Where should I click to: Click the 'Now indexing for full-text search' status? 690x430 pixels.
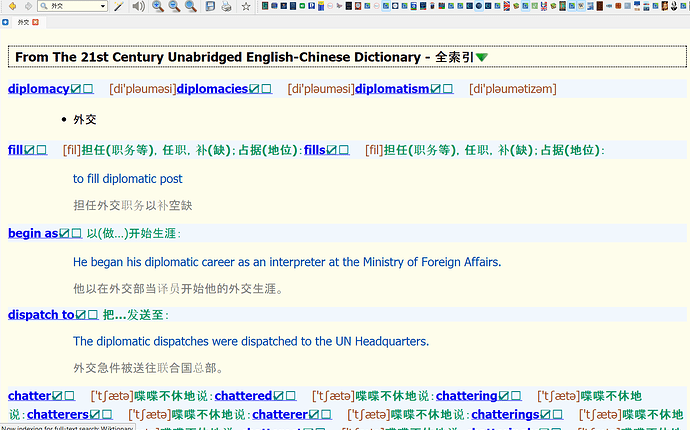67,427
